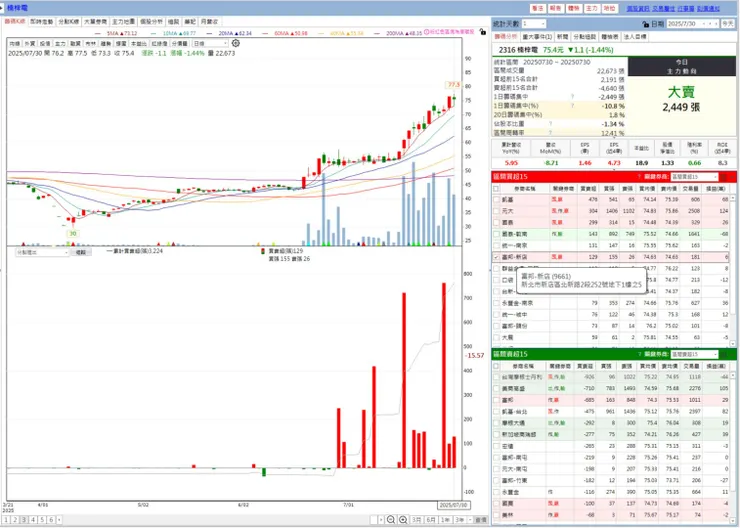Toggle the lock icon beside 日期
The height and width of the screenshot is (528, 740).
point(646,24)
